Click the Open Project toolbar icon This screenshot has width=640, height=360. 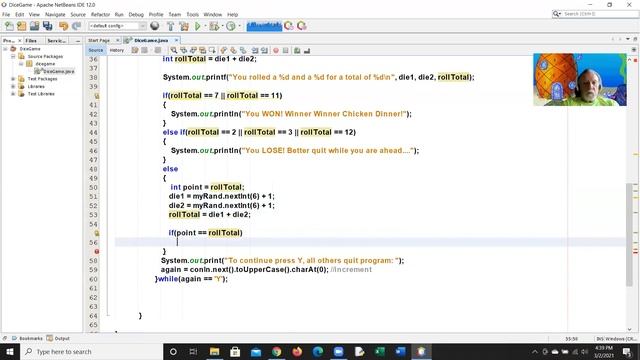tap(34, 26)
